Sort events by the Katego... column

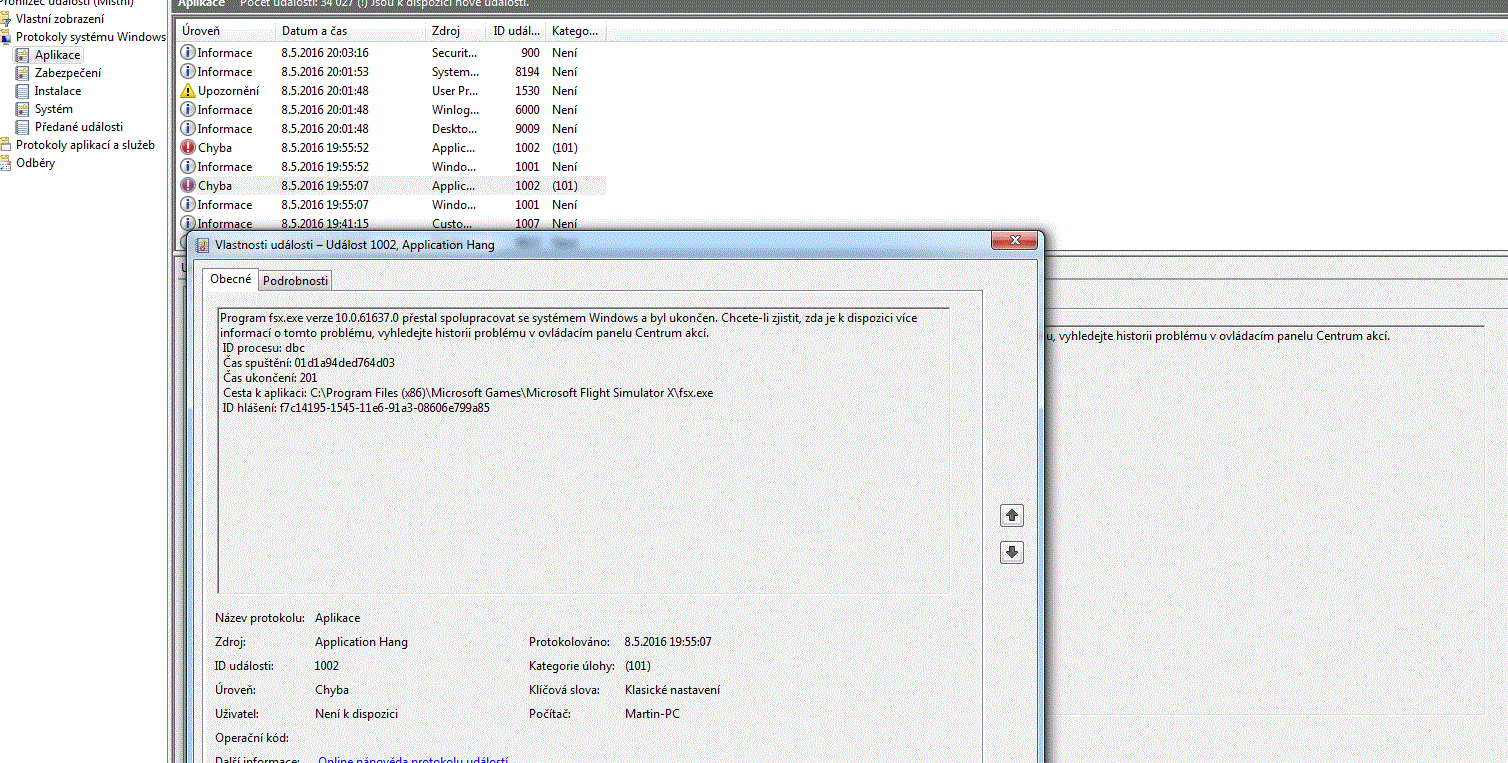coord(576,31)
